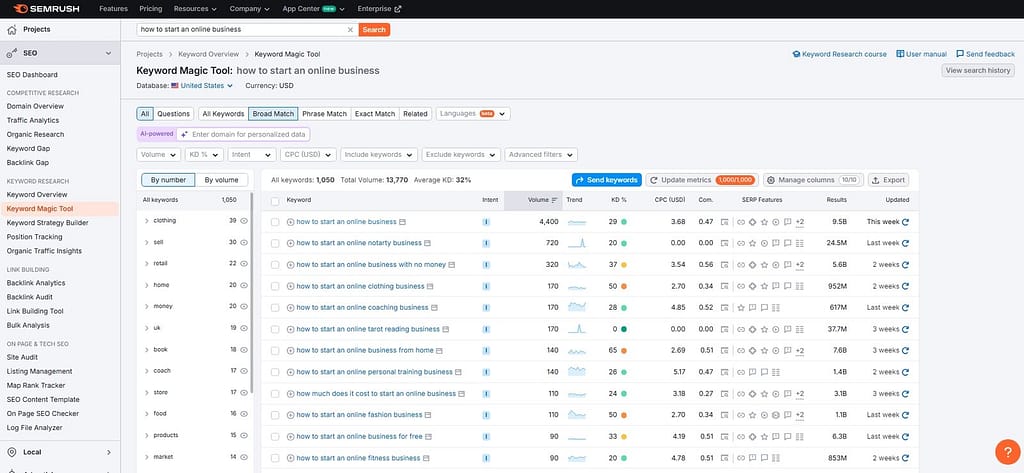Select checkbox for 'online coaching business' row
The width and height of the screenshot is (1024, 473).
pos(275,307)
